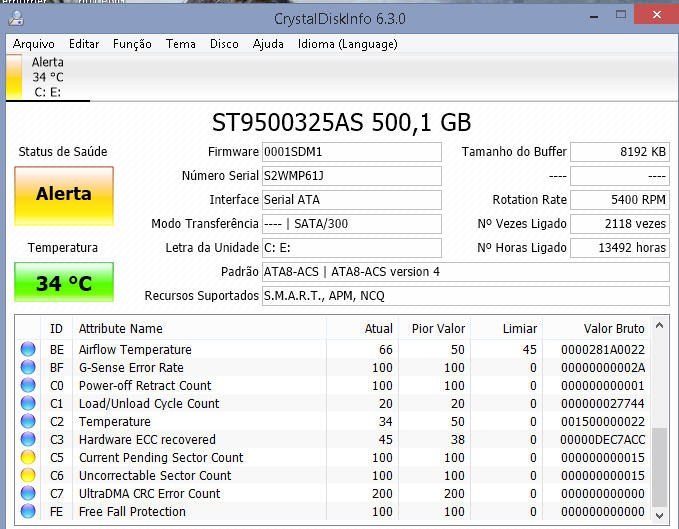Open the Arquivo menu
This screenshot has height=529, width=679.
click(34, 44)
